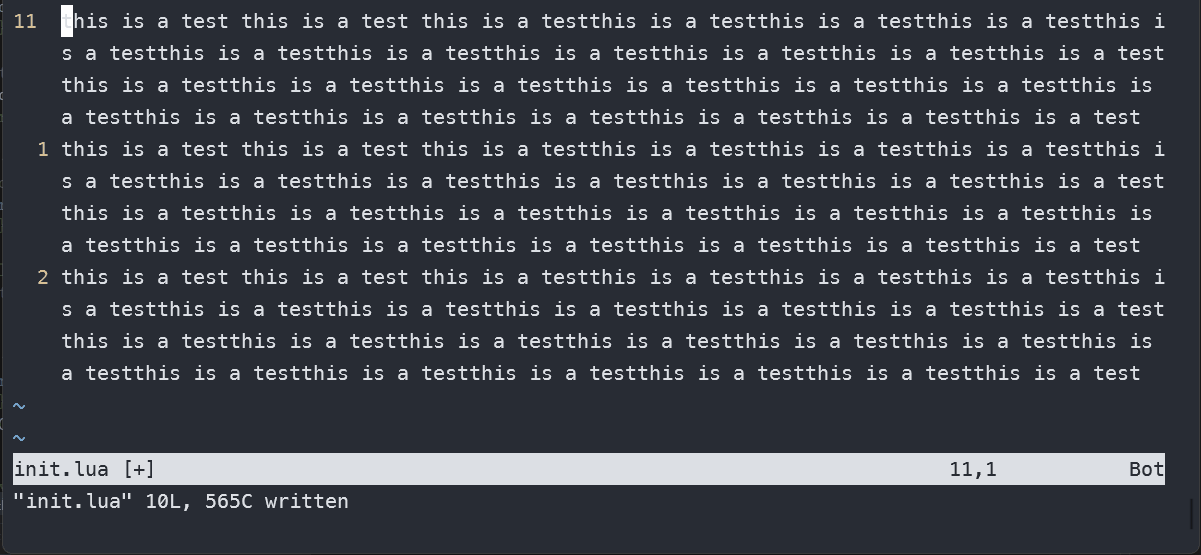Click the Bot scroll position indicator
This screenshot has height=555, width=1201.
(1147, 469)
